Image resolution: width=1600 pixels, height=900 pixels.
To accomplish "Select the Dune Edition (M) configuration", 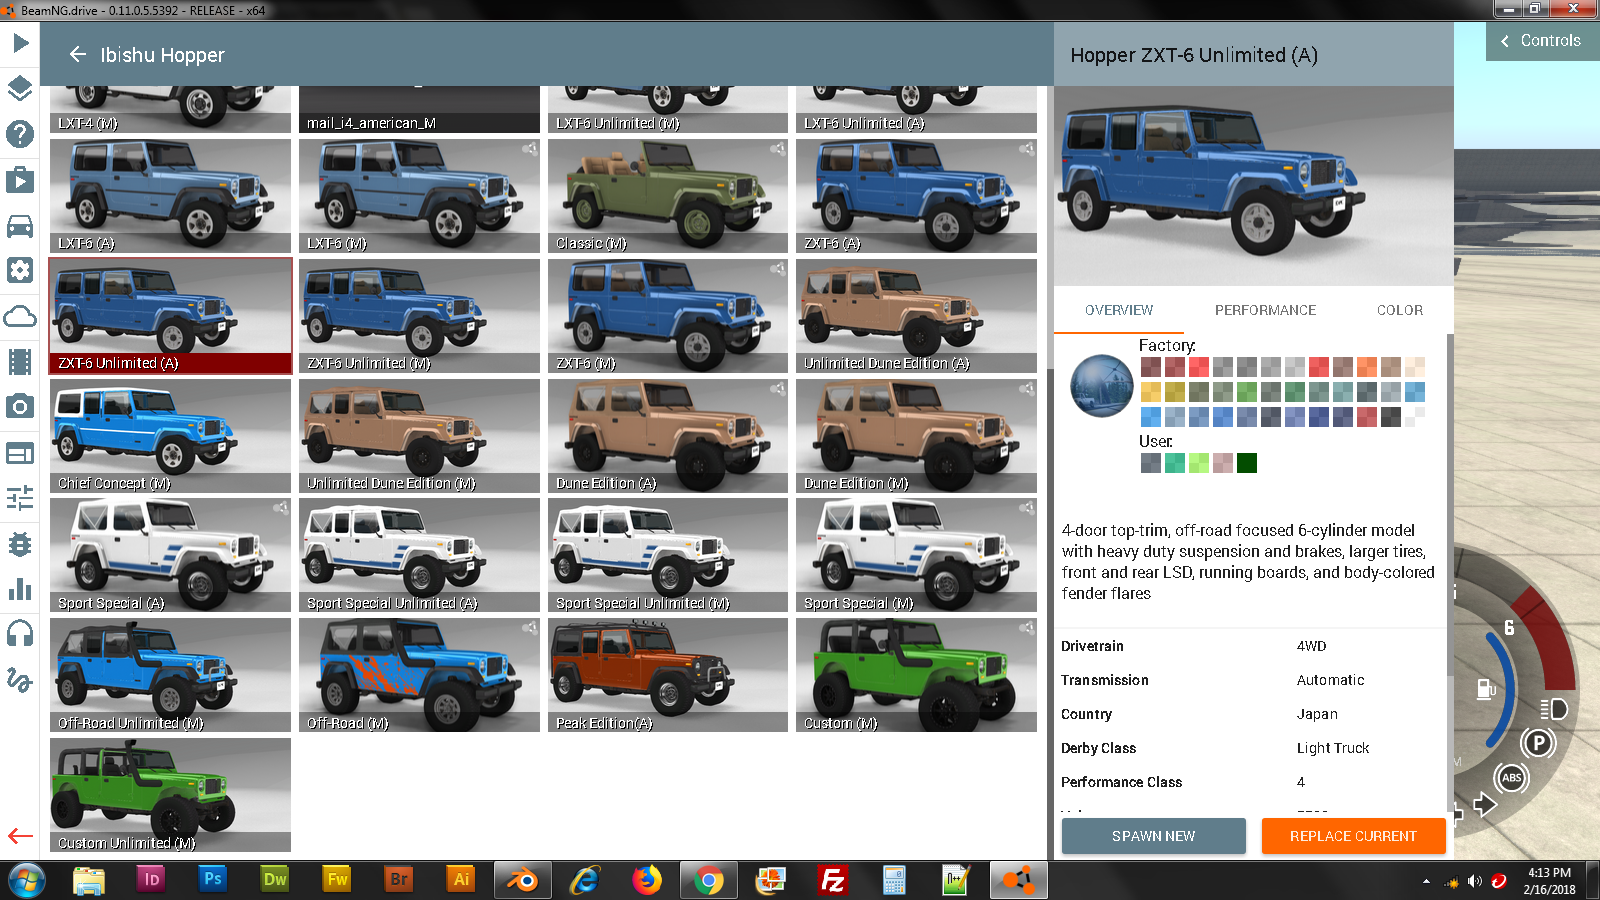I will [916, 436].
